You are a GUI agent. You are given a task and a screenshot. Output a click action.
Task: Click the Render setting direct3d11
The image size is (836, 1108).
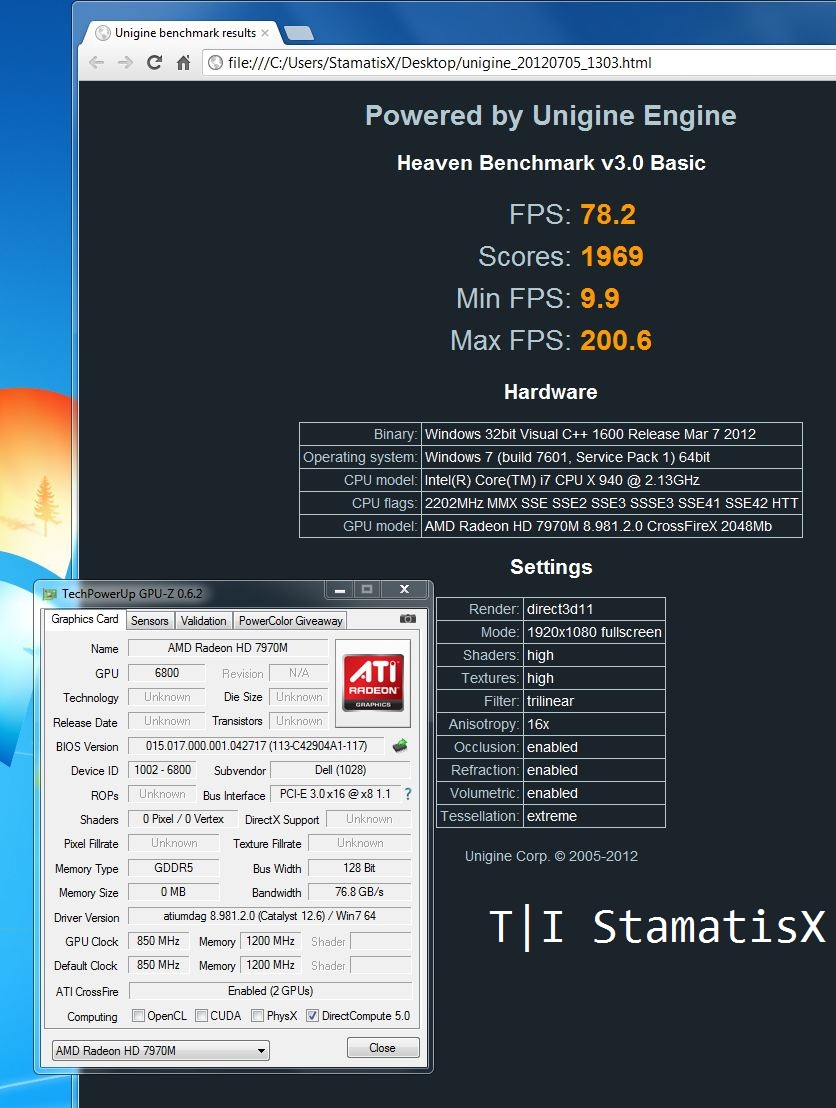coord(594,609)
